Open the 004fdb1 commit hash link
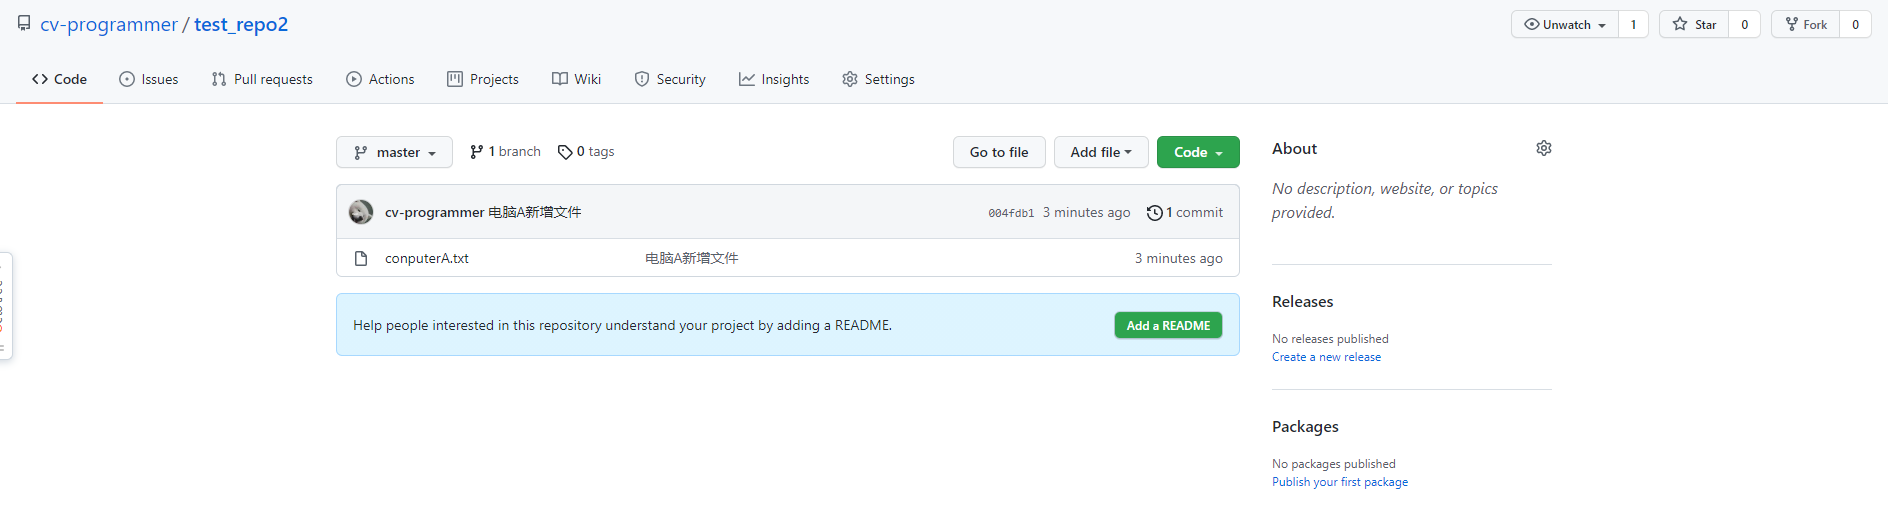1888x522 pixels. (1011, 213)
